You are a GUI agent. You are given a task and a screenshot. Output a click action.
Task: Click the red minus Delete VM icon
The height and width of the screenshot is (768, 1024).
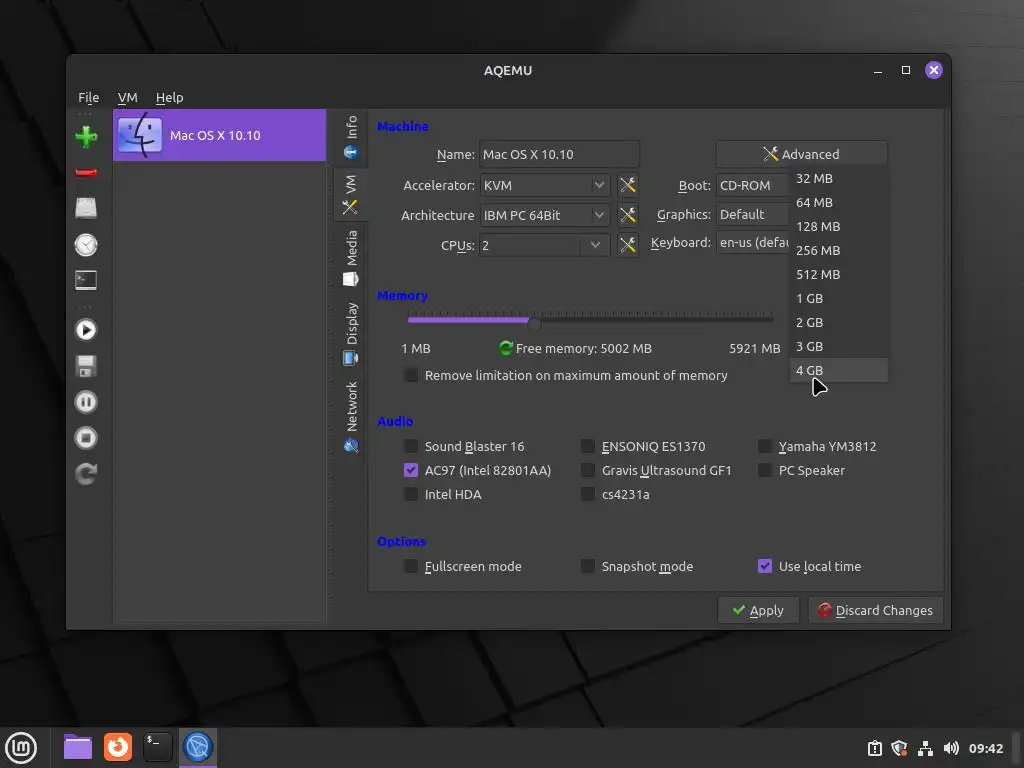(86, 173)
